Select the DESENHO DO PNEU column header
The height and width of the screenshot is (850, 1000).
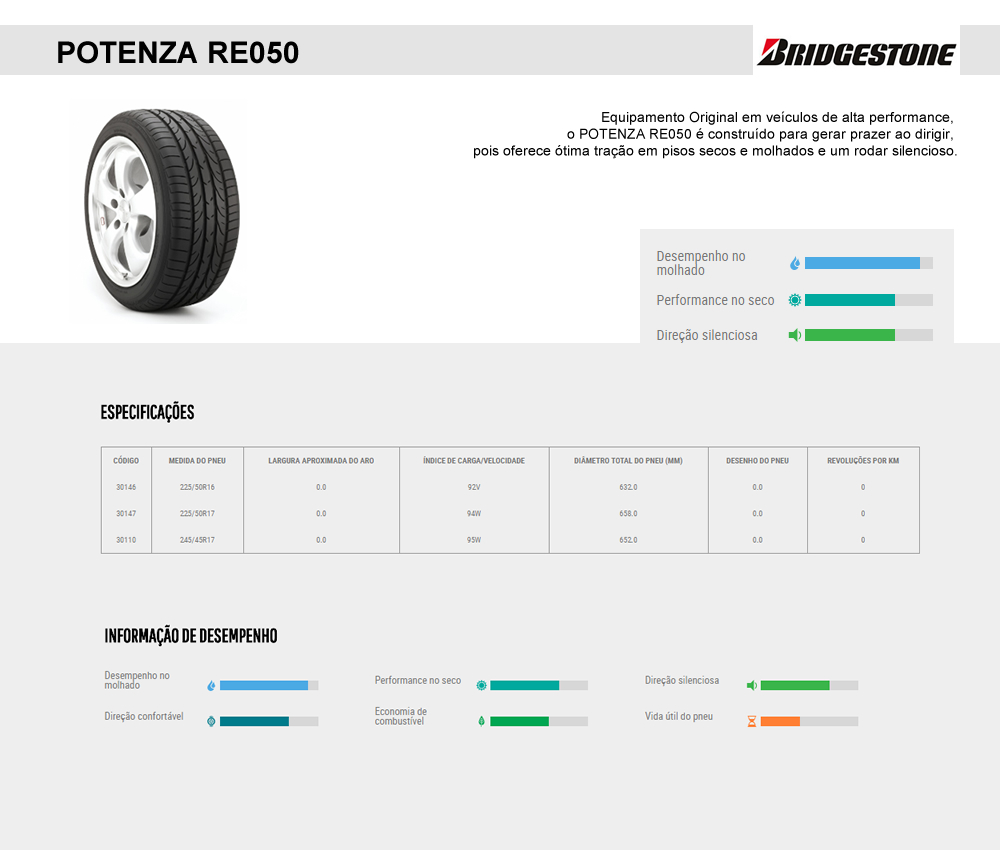(758, 460)
